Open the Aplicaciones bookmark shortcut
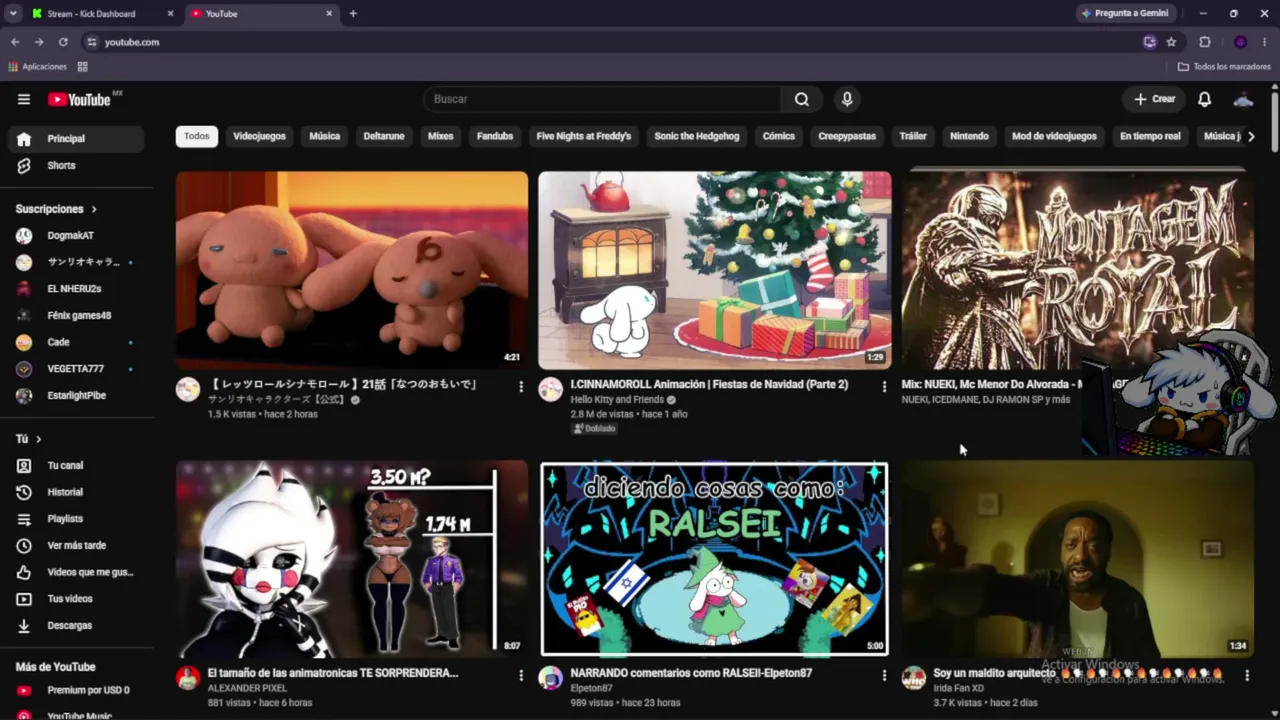Image resolution: width=1280 pixels, height=720 pixels. [38, 67]
